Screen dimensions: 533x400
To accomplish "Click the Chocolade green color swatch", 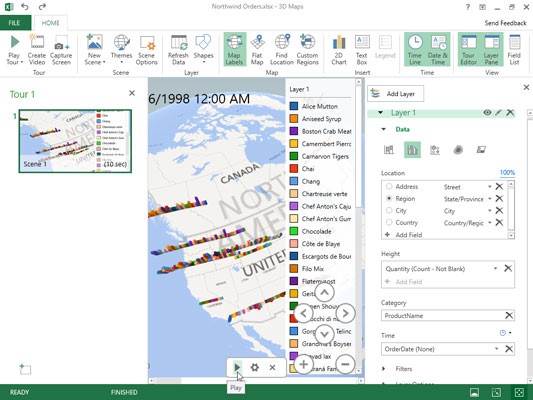I will [294, 231].
